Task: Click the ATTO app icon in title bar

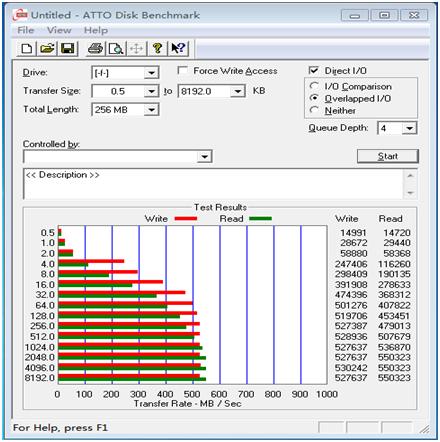Action: tap(20, 15)
